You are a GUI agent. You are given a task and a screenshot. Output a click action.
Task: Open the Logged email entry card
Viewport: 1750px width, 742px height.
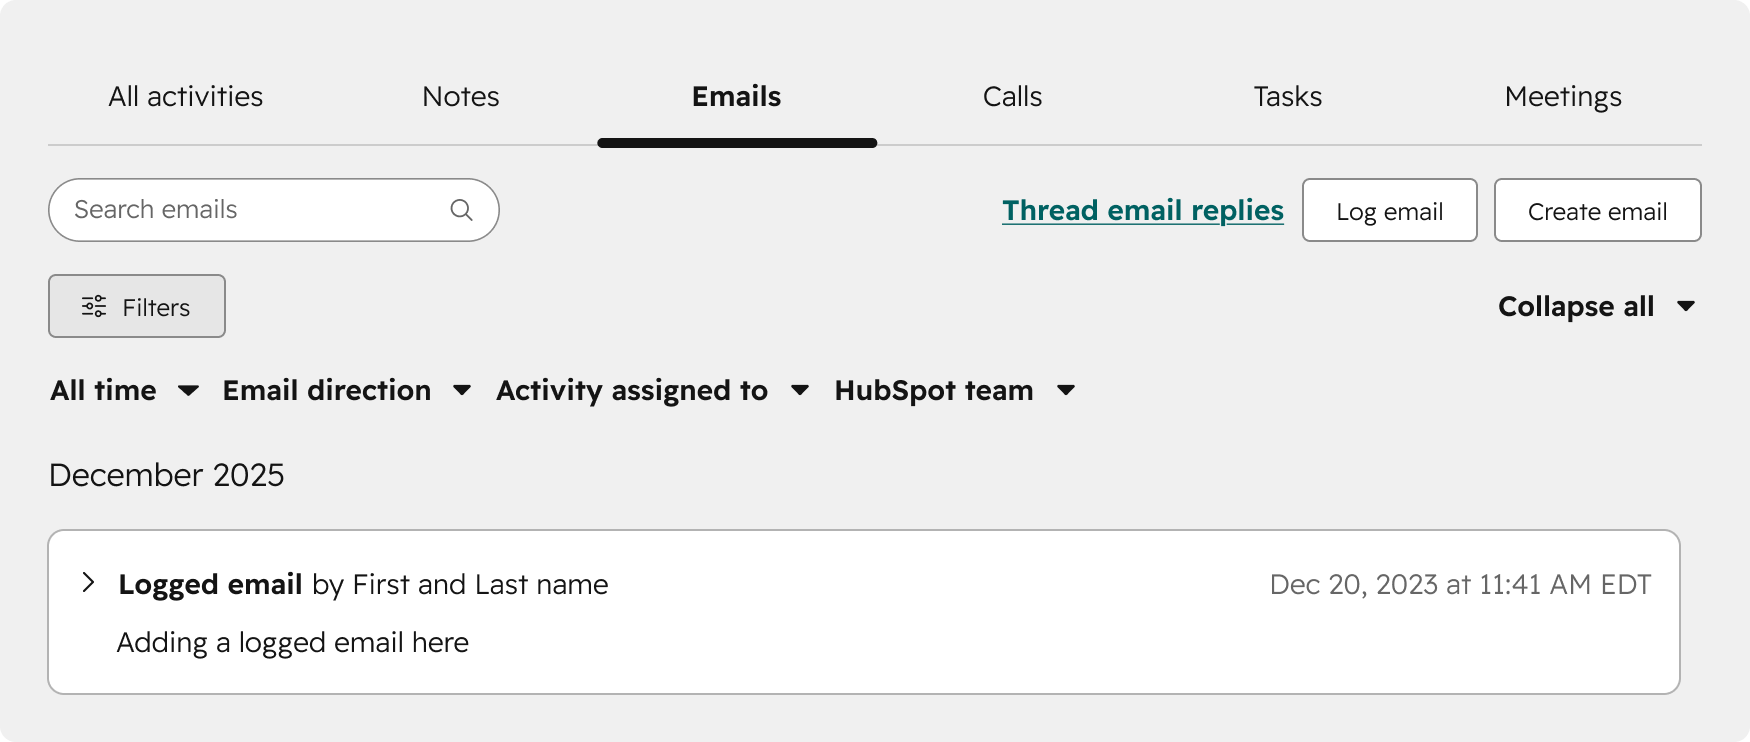click(x=863, y=612)
